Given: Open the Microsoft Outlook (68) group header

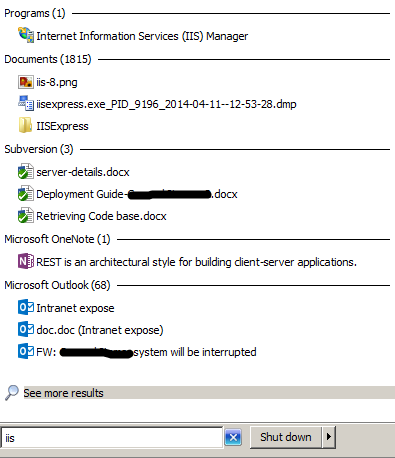Looking at the screenshot, I should click(x=57, y=285).
